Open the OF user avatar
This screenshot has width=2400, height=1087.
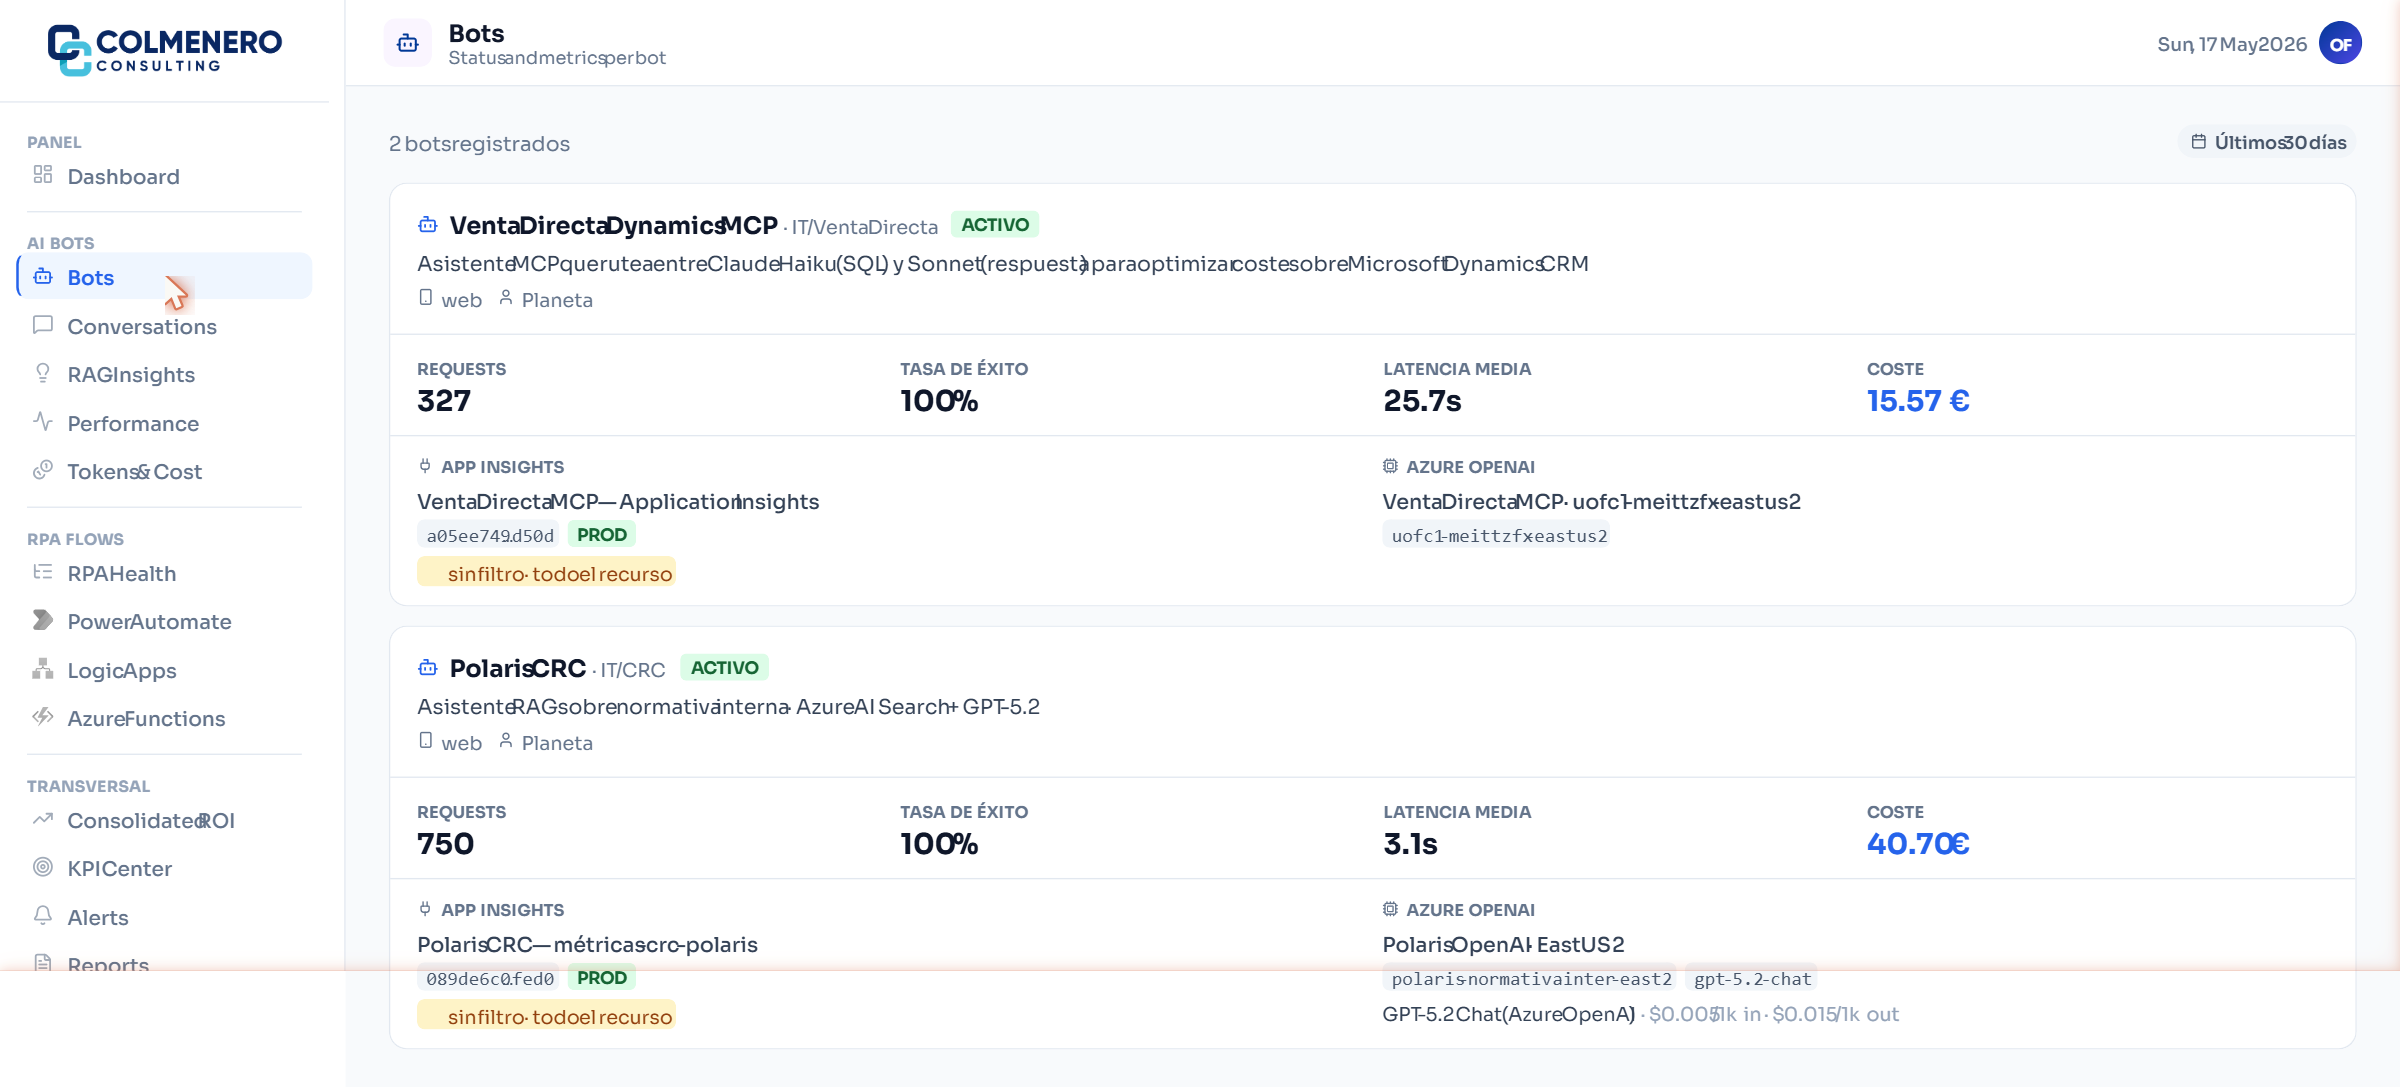(2340, 43)
